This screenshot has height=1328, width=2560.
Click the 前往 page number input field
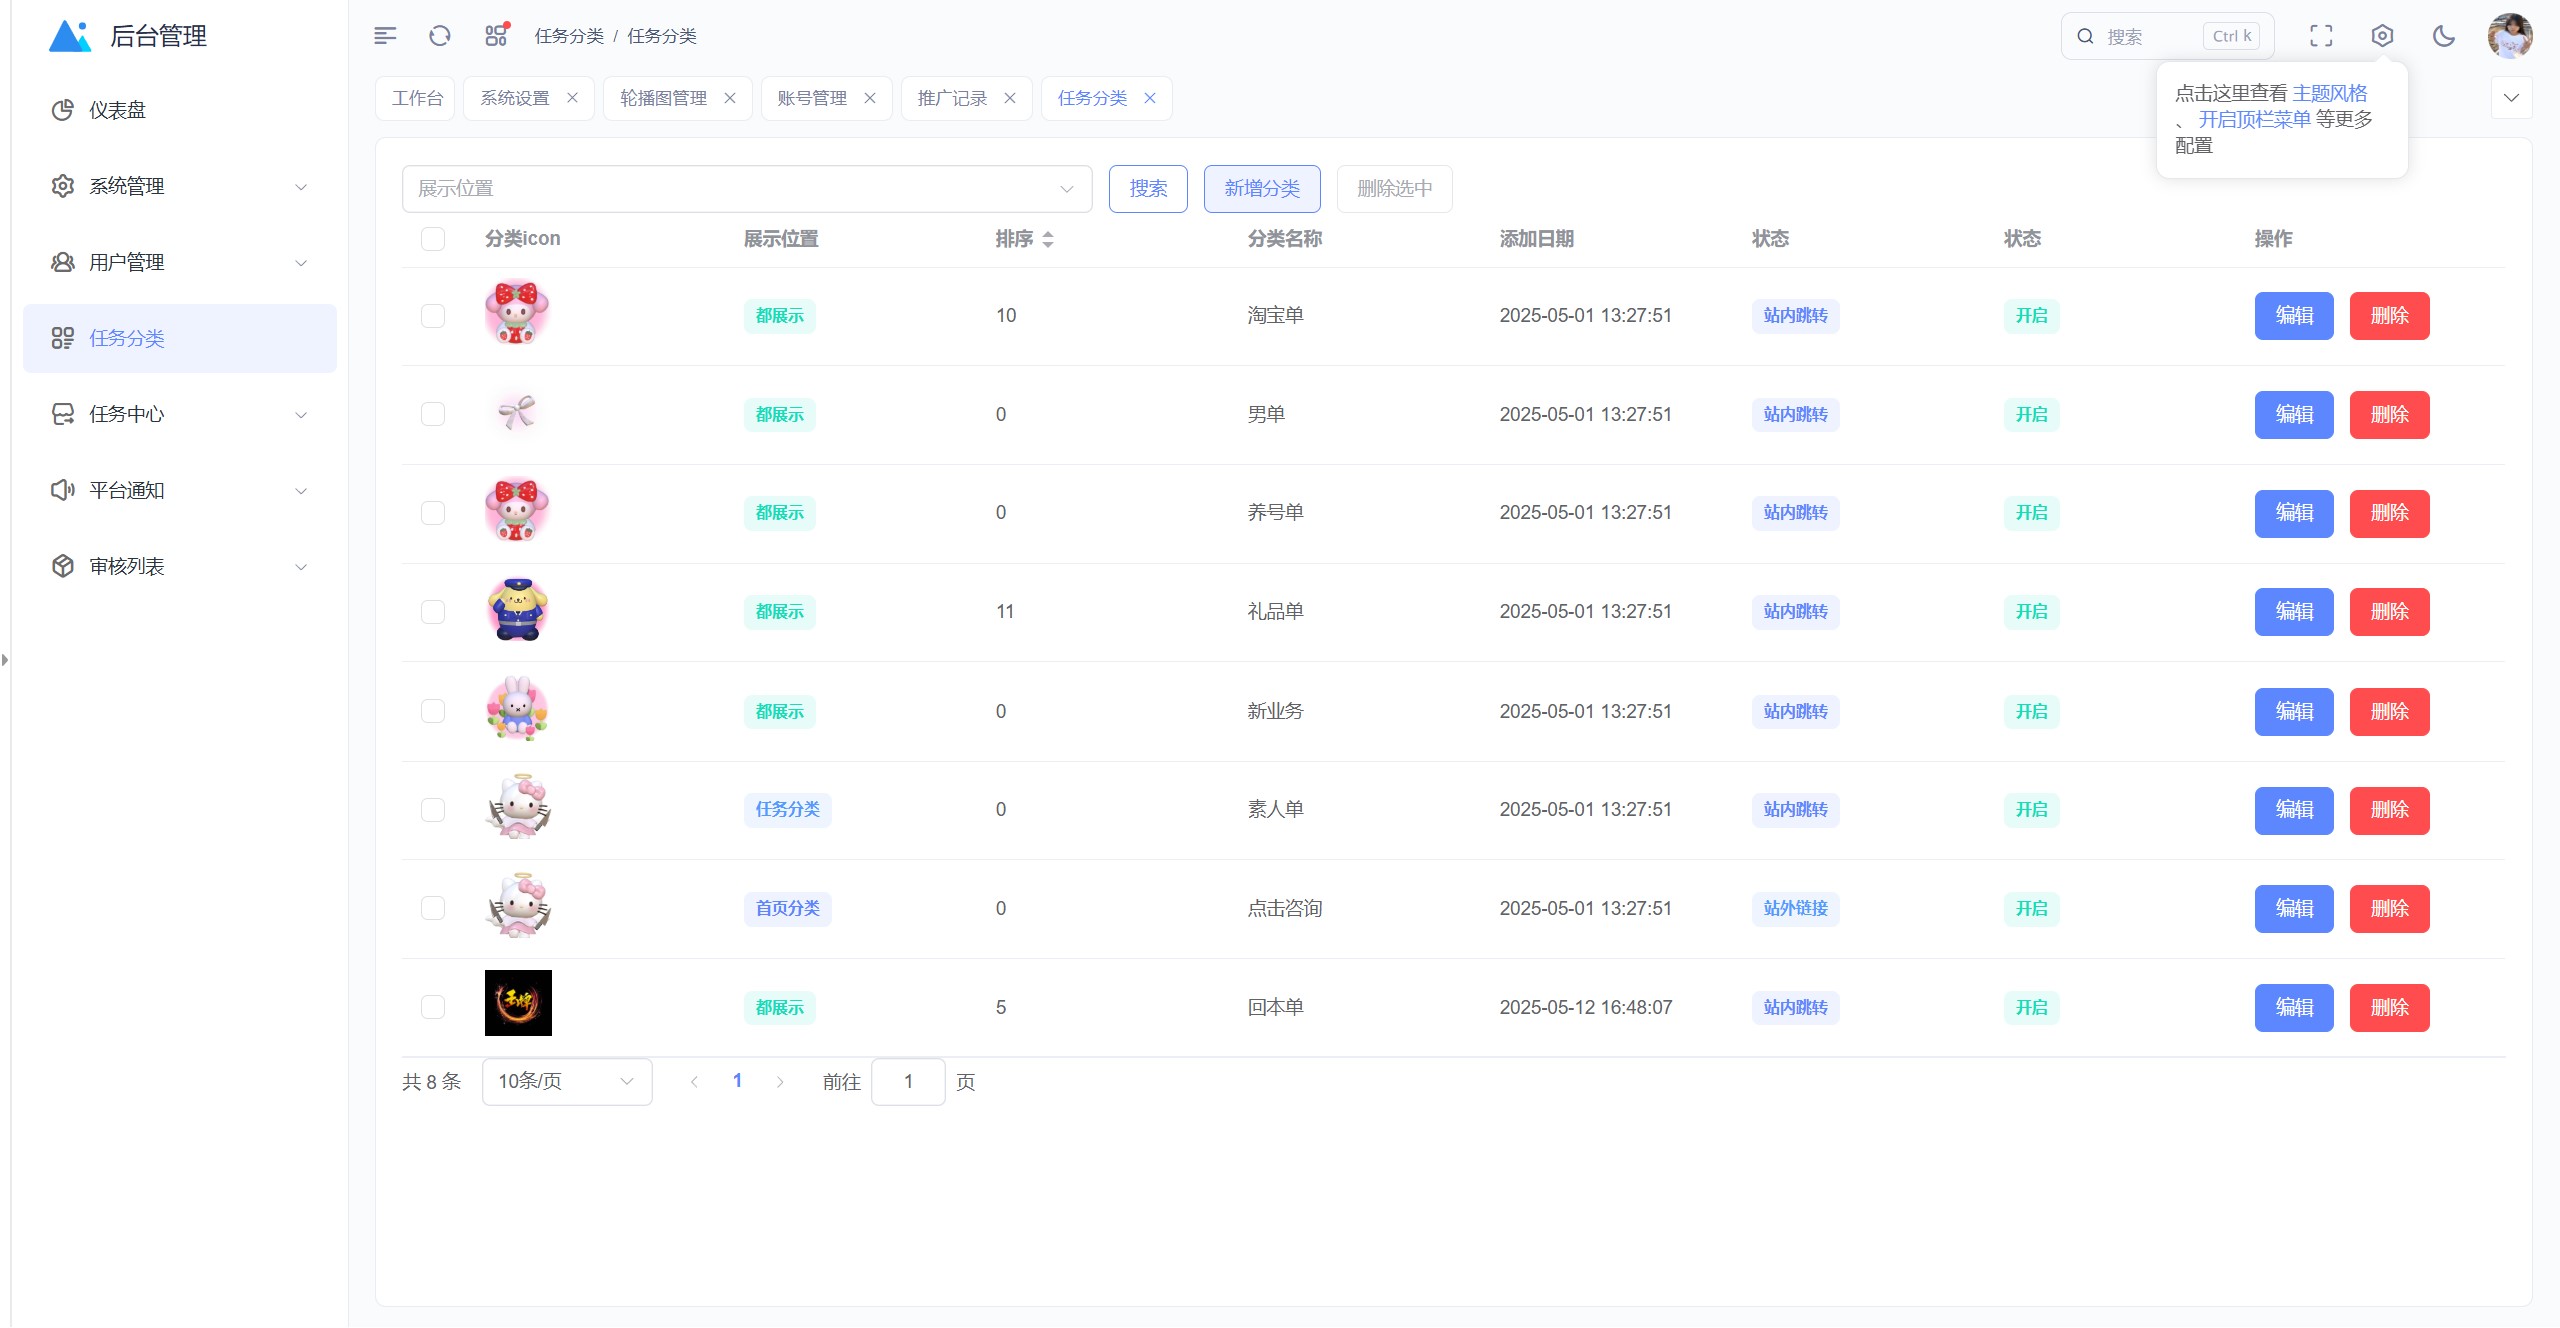908,1082
